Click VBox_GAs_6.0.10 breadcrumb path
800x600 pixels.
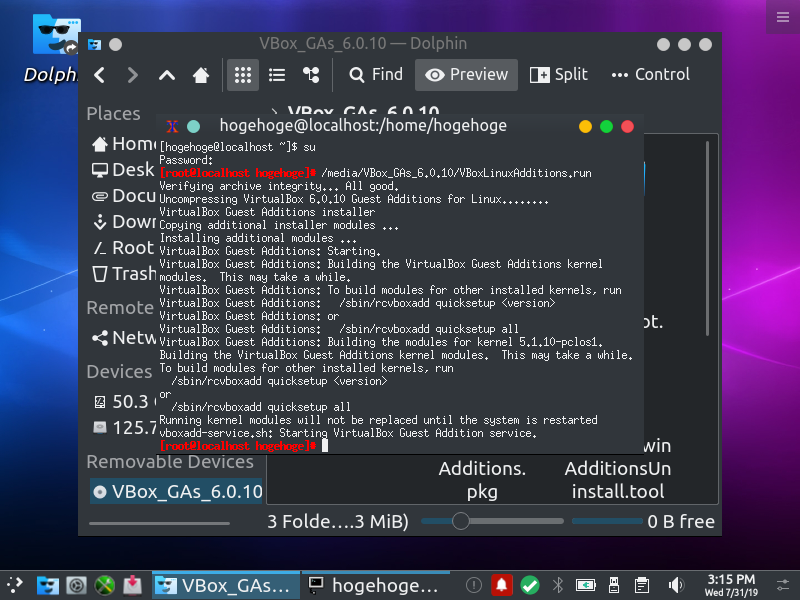[363, 111]
